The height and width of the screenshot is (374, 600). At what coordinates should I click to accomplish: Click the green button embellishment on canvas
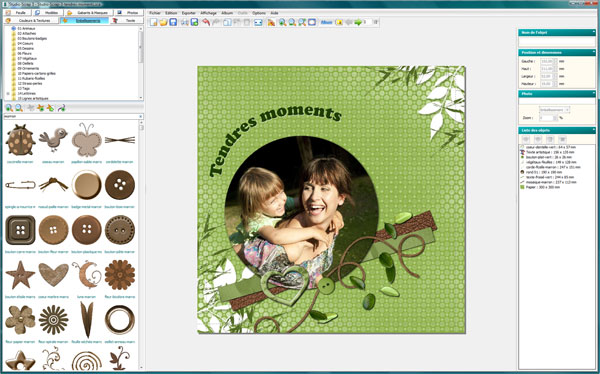(x=326, y=286)
